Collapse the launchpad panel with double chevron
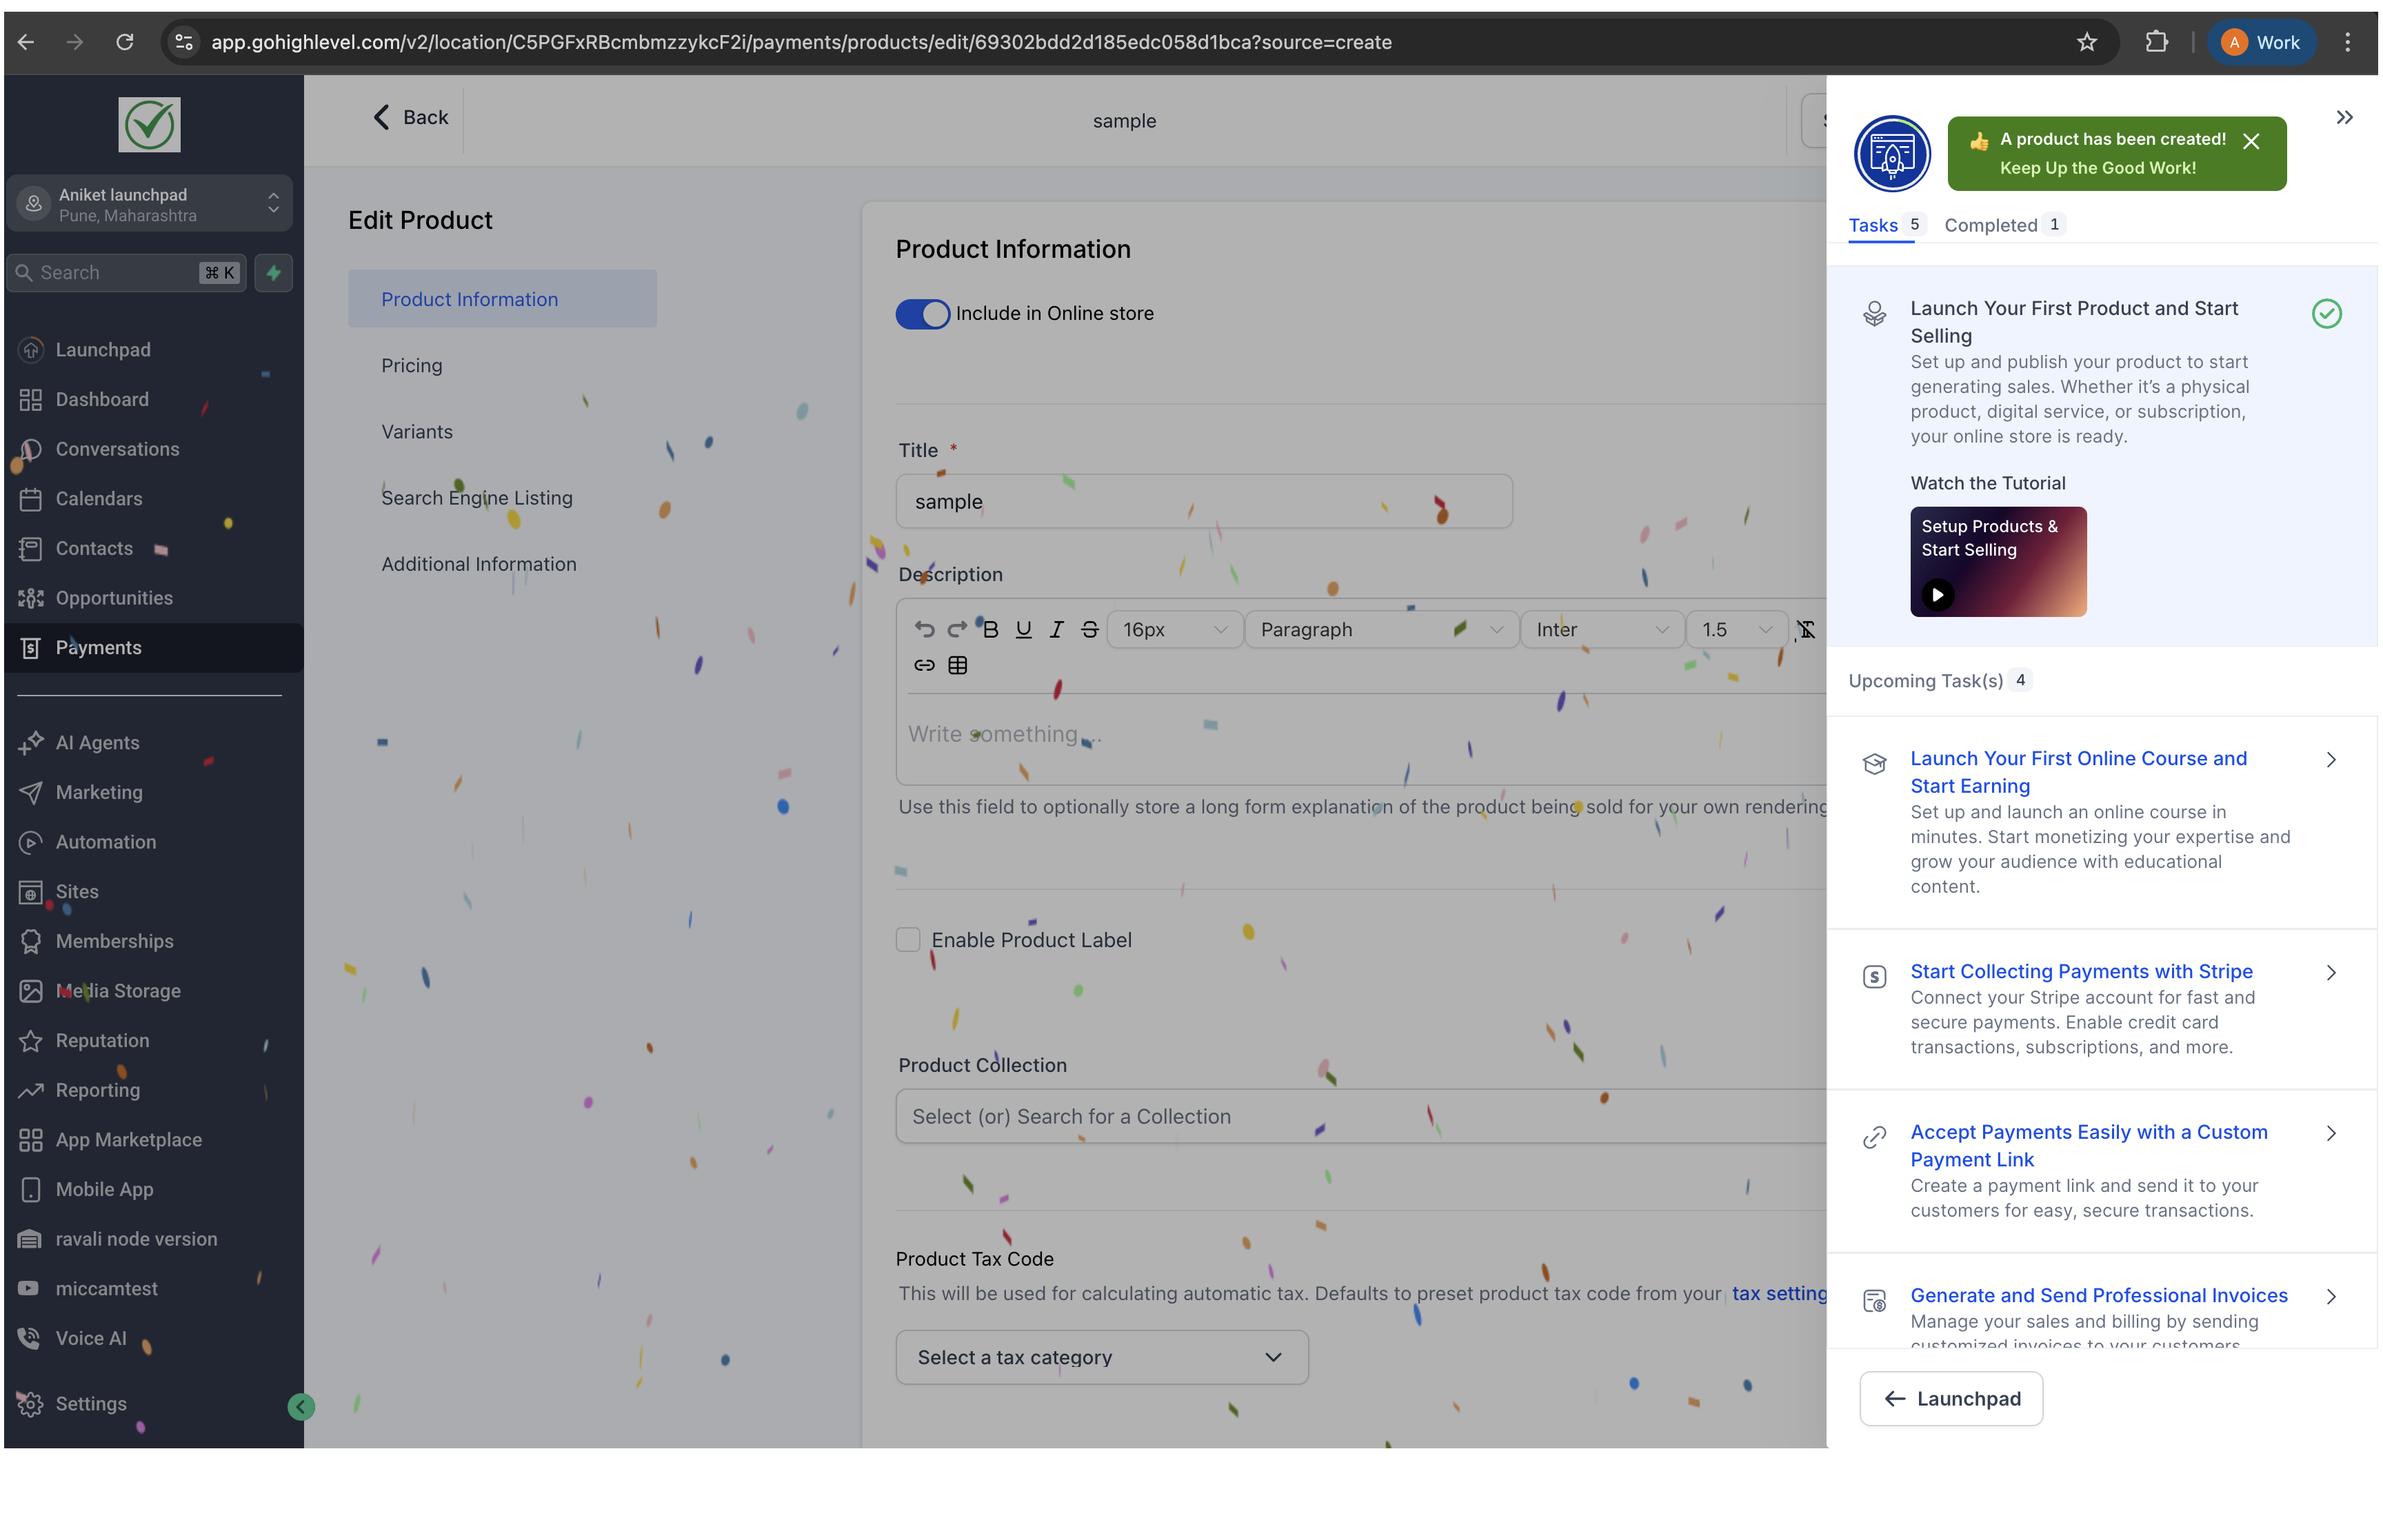 click(2344, 118)
